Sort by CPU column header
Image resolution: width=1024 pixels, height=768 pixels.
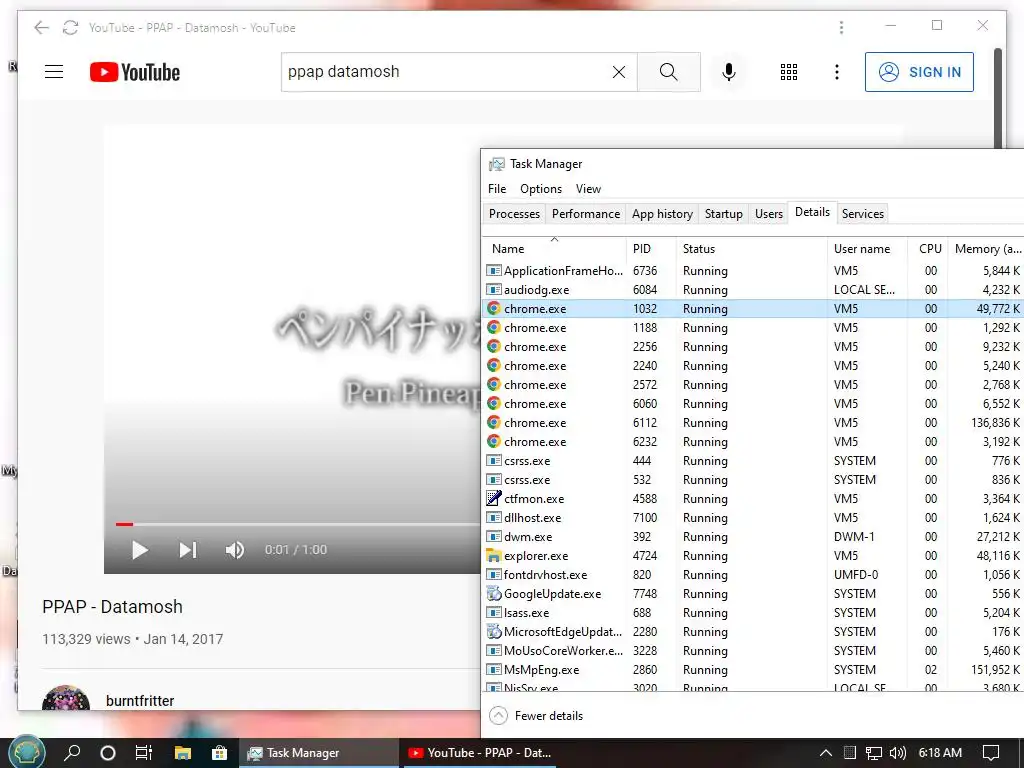coord(927,248)
